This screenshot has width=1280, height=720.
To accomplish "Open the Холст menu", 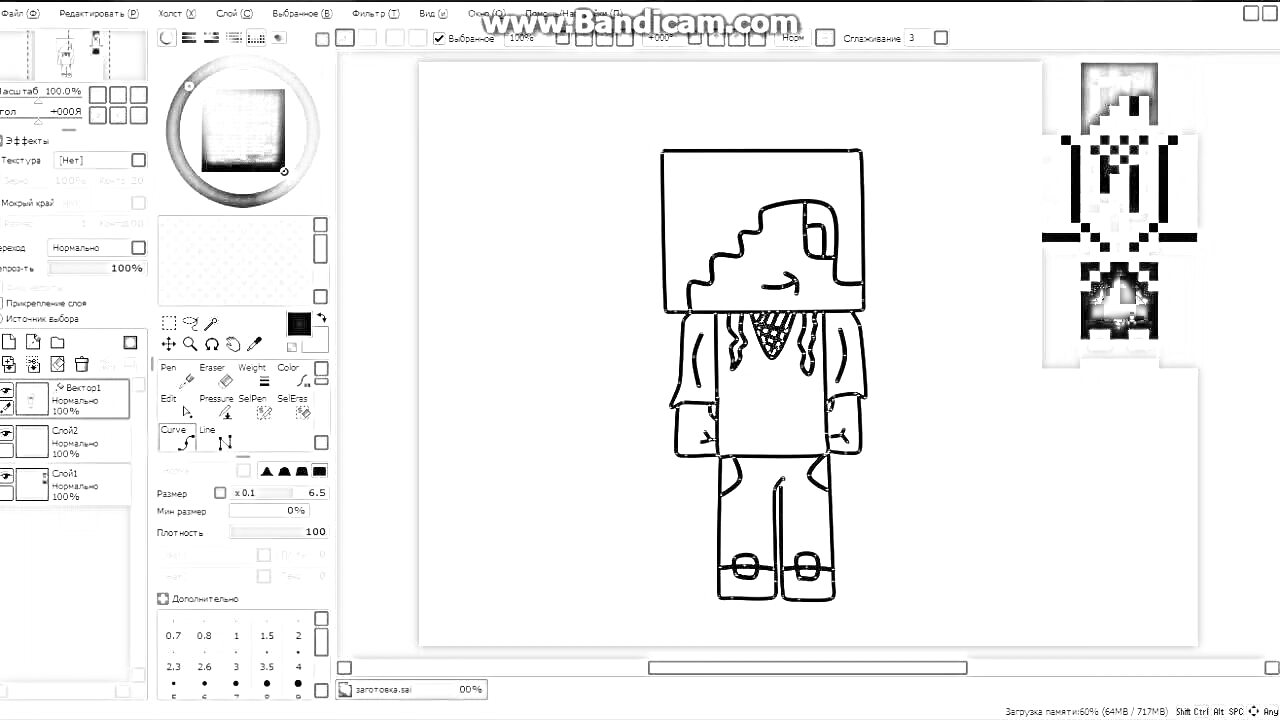I will [x=177, y=14].
